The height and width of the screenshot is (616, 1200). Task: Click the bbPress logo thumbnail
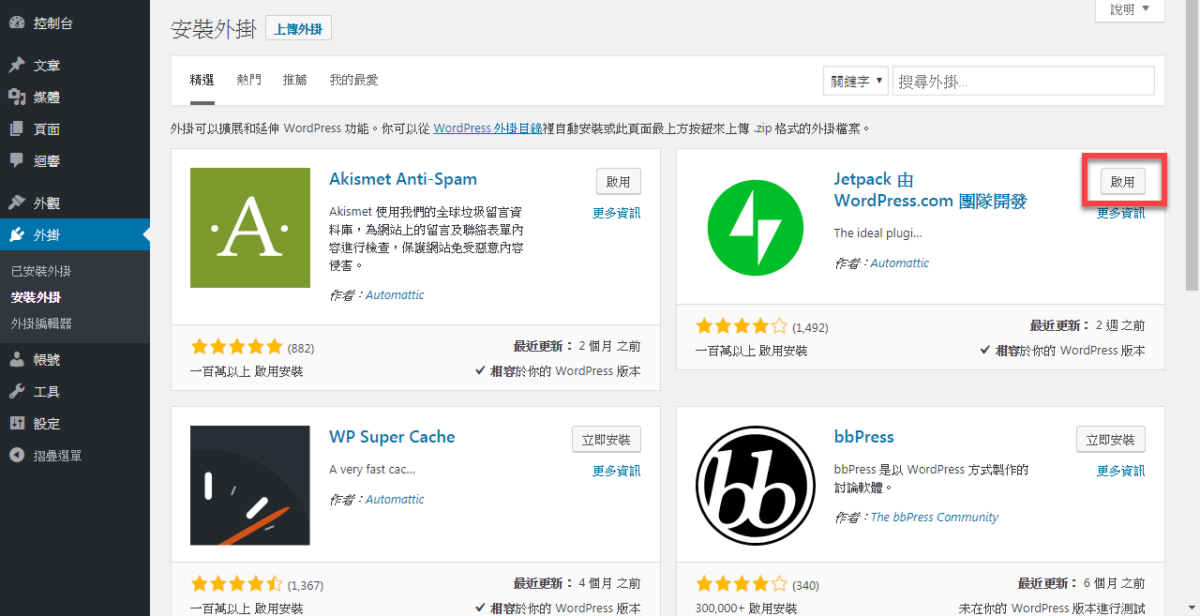755,486
